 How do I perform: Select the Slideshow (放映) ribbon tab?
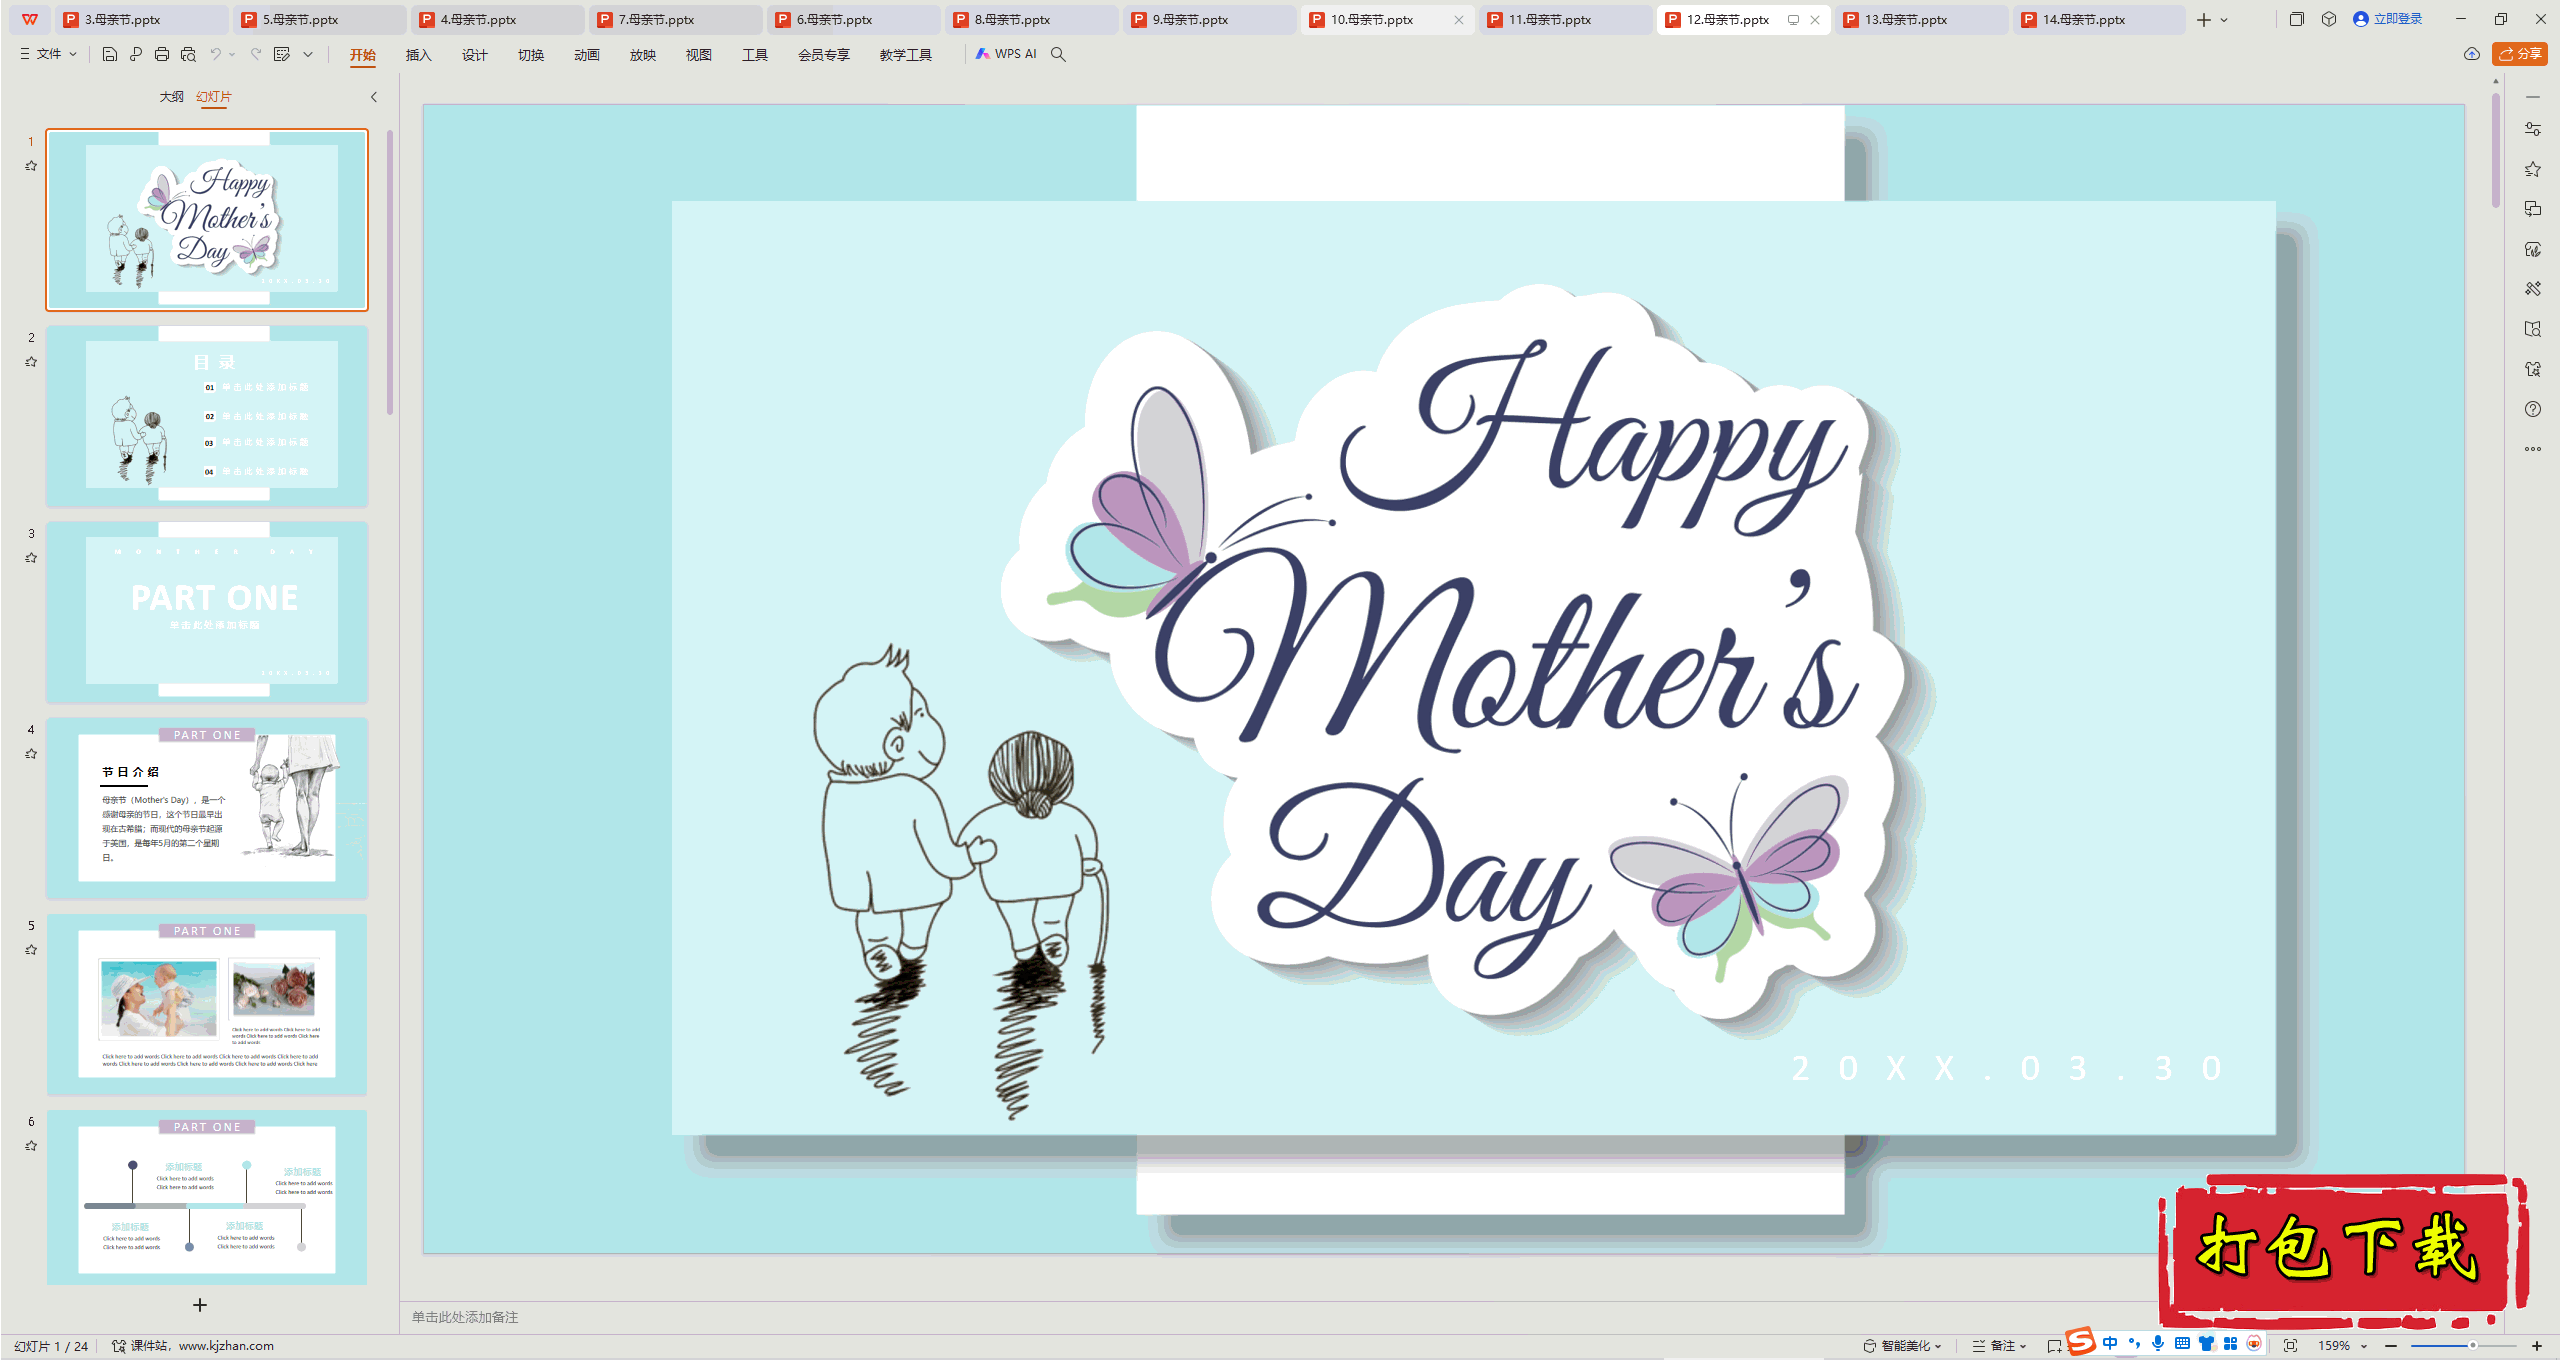tap(643, 55)
